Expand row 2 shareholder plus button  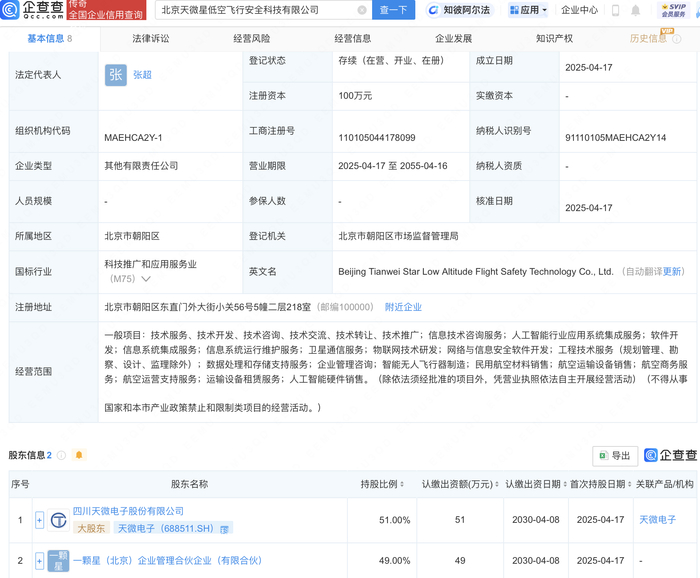click(x=40, y=561)
